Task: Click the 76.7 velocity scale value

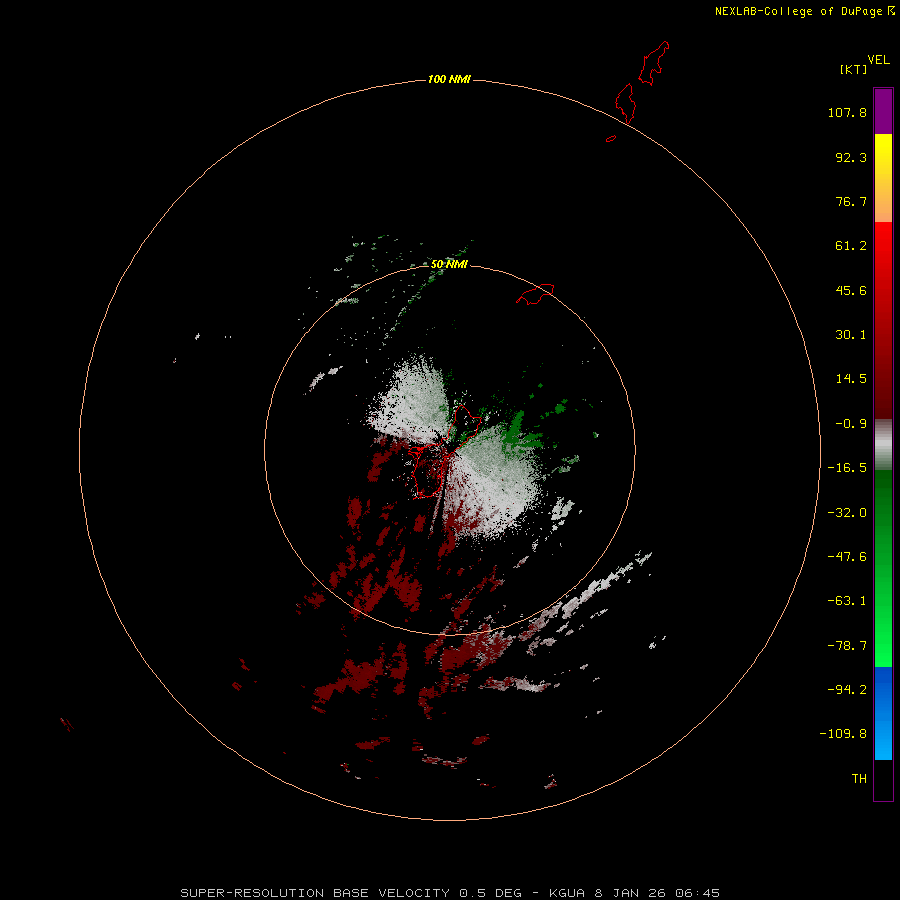Action: [x=851, y=201]
